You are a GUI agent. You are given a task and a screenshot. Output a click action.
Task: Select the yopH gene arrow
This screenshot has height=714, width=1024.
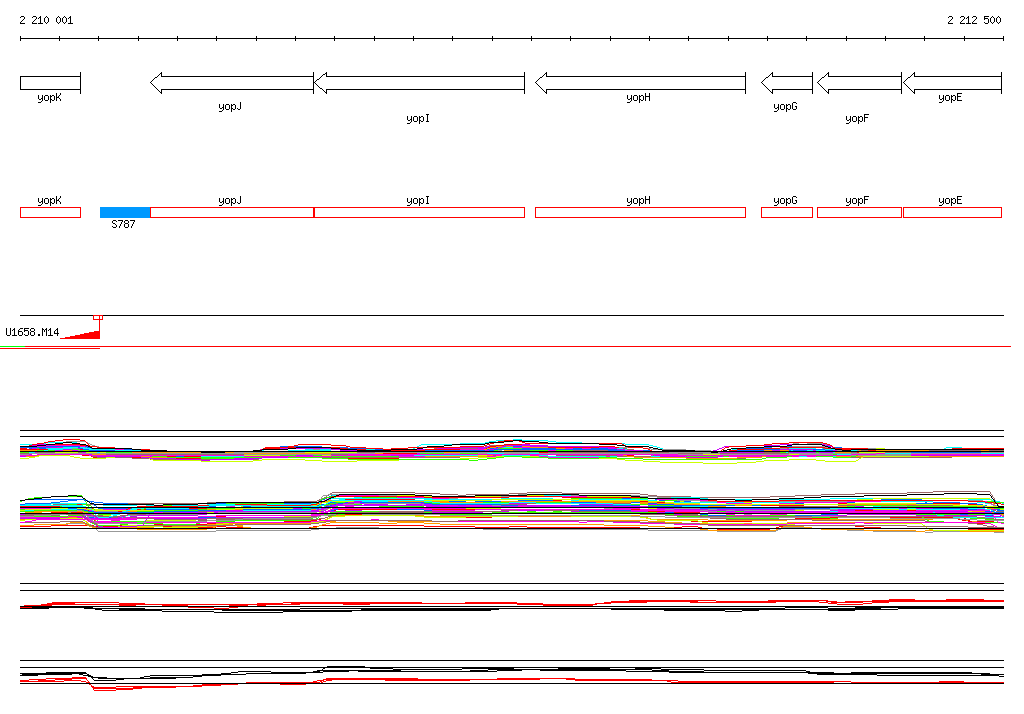point(640,83)
